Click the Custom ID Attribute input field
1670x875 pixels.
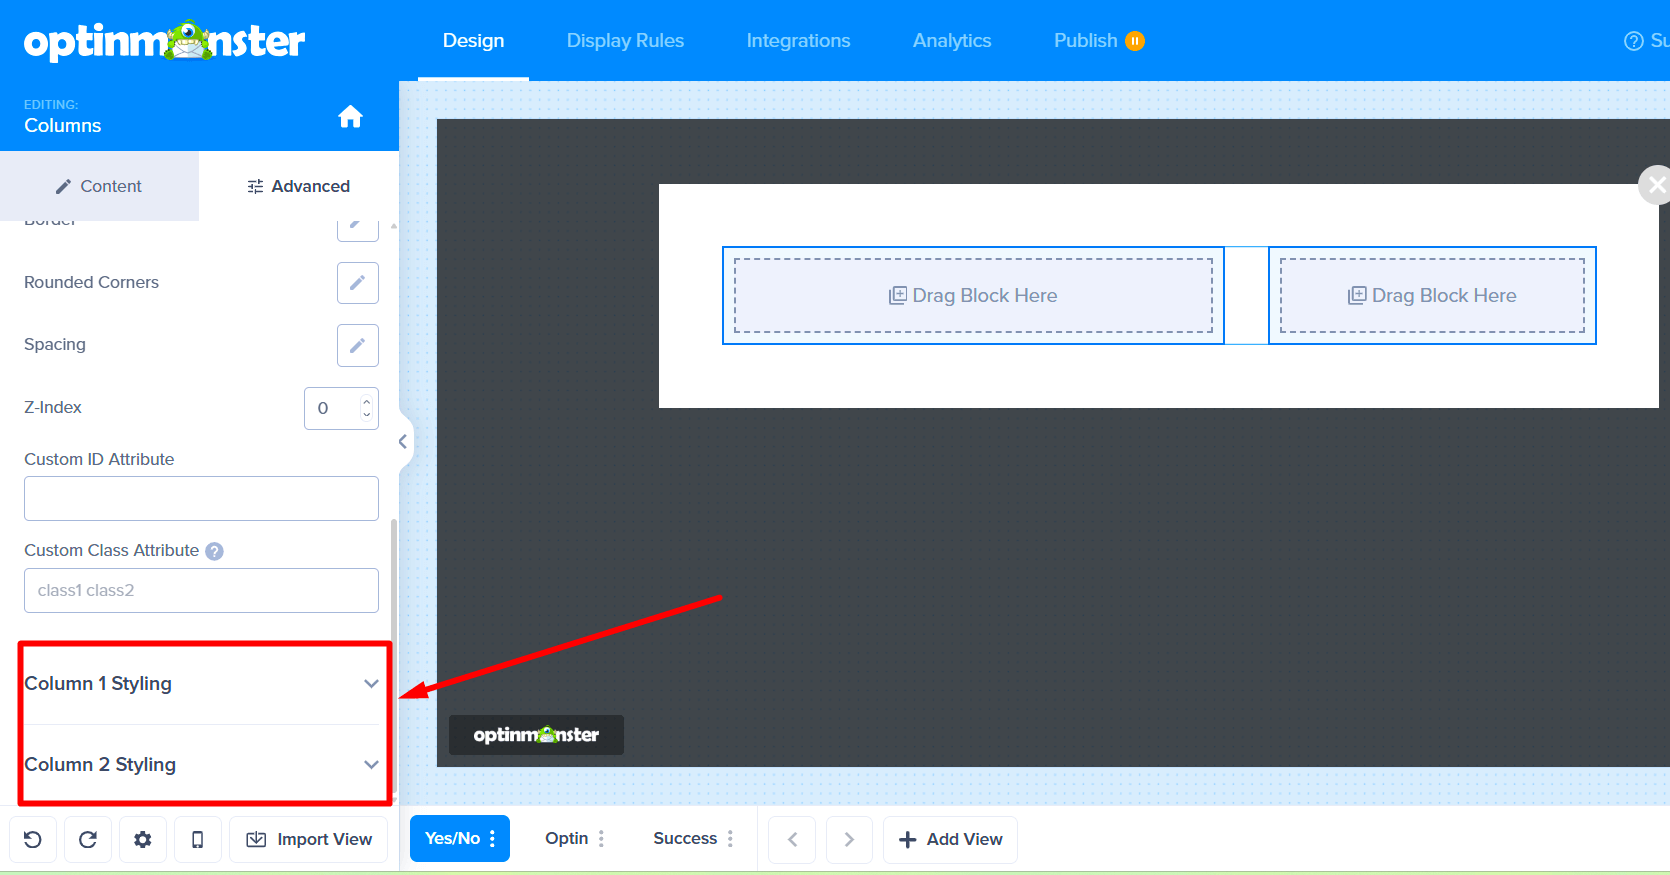201,498
